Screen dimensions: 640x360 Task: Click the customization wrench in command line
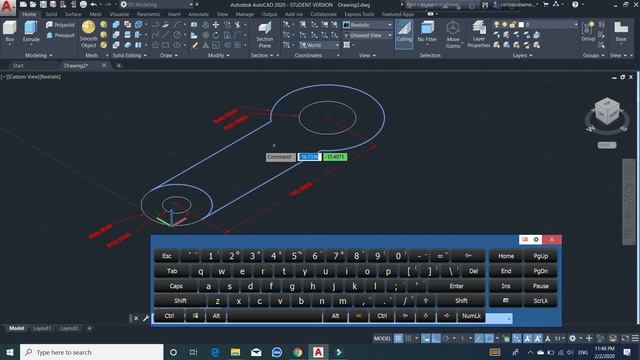point(146,318)
